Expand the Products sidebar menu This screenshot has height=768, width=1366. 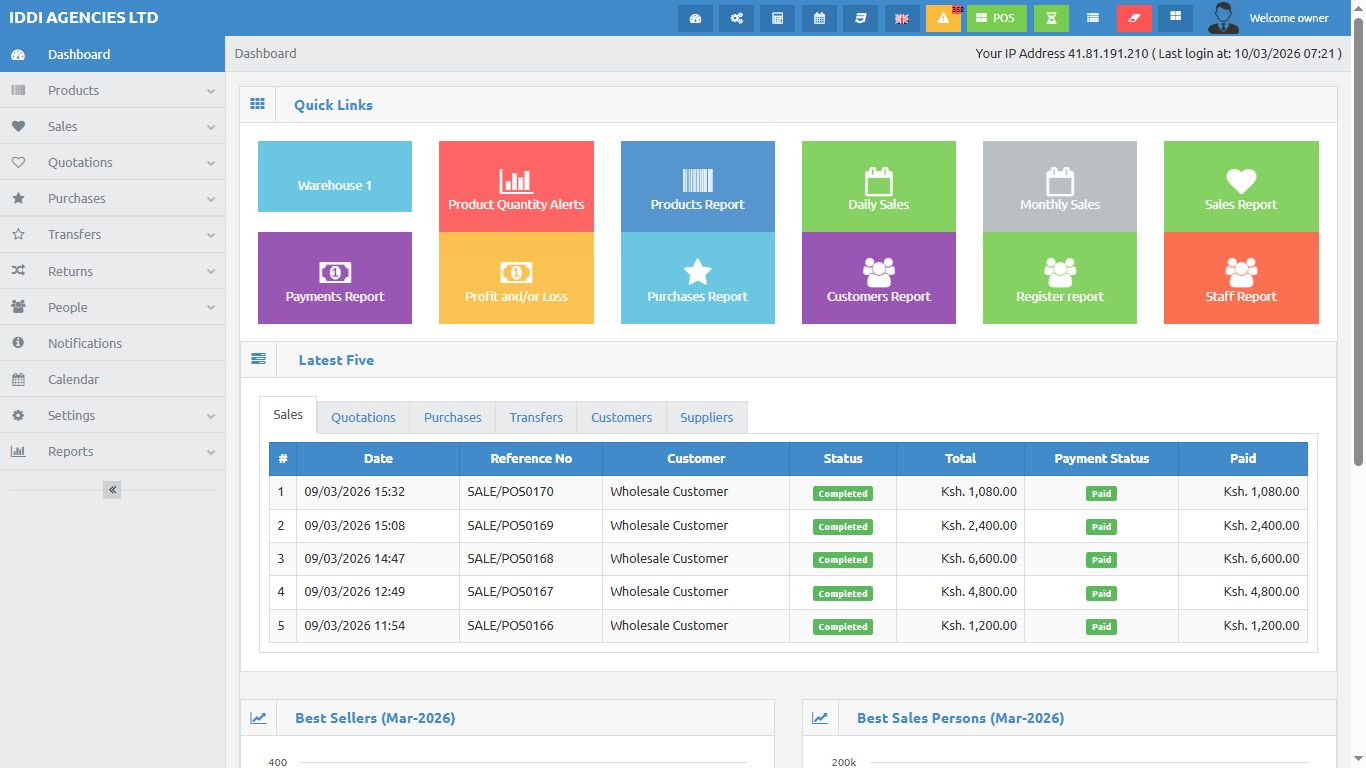[112, 90]
